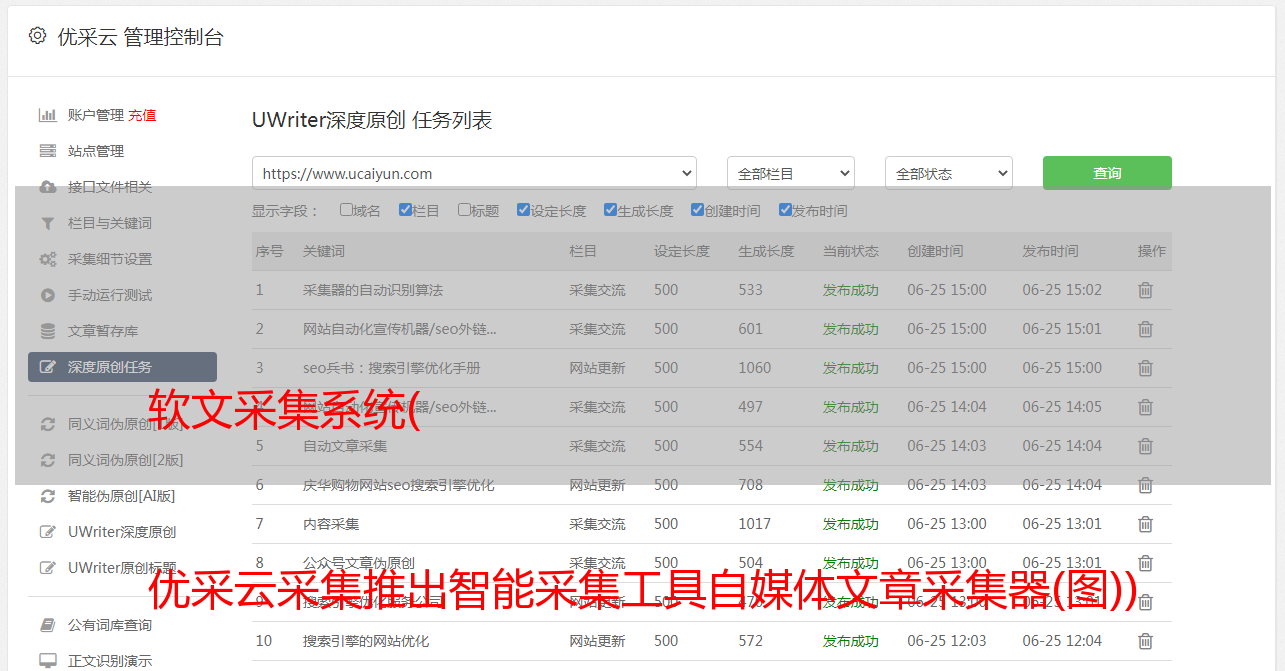1285x671 pixels.
Task: Click the green 查询 button
Action: tap(1107, 173)
